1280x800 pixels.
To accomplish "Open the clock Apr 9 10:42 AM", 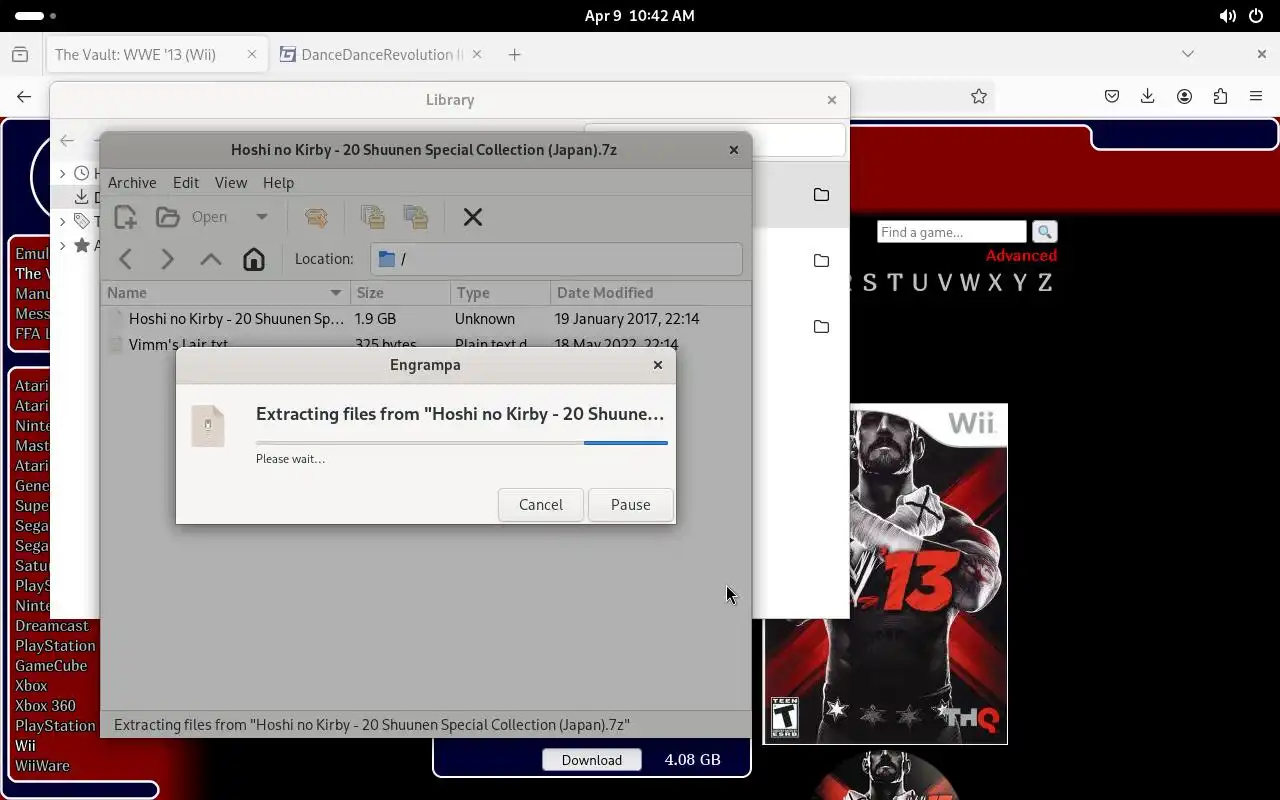I will (639, 16).
